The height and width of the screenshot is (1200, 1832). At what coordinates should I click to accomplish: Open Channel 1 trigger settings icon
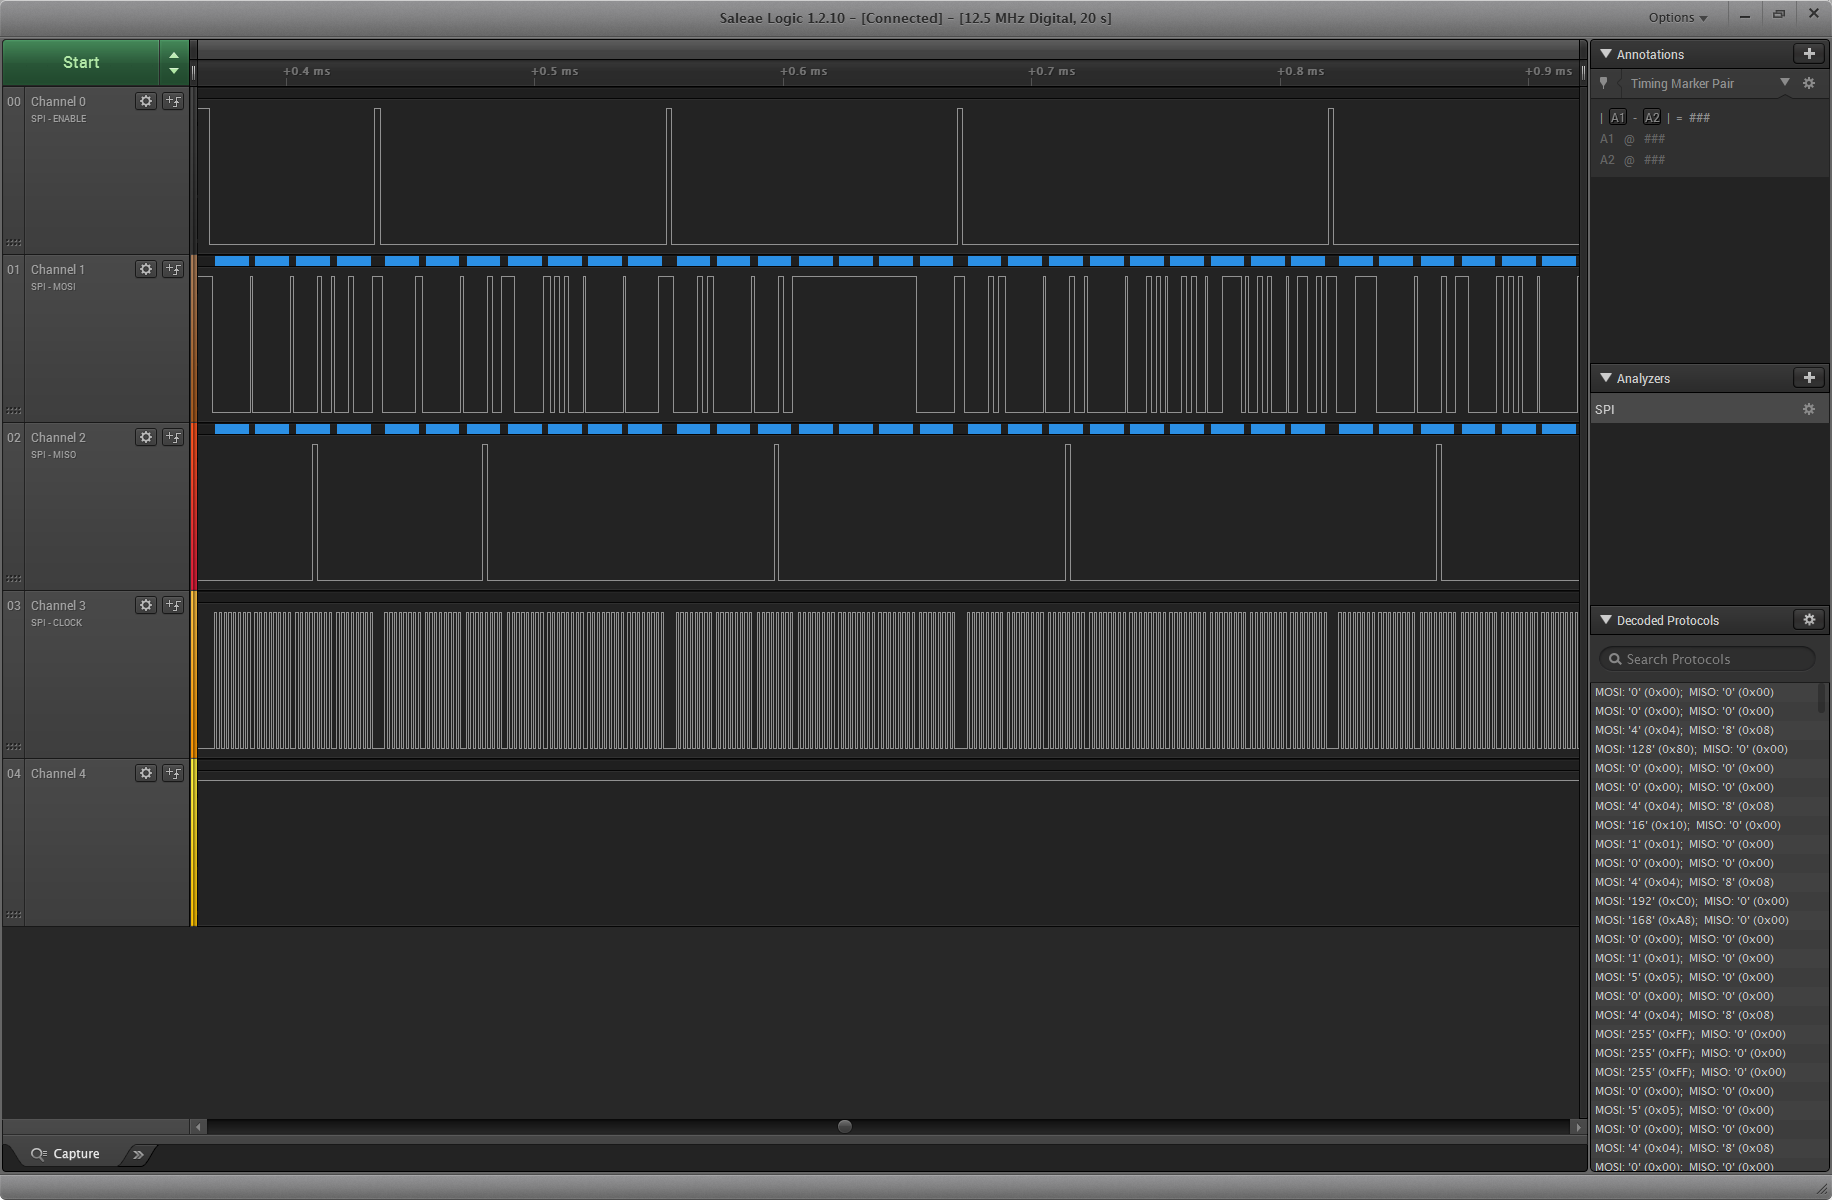tap(173, 269)
